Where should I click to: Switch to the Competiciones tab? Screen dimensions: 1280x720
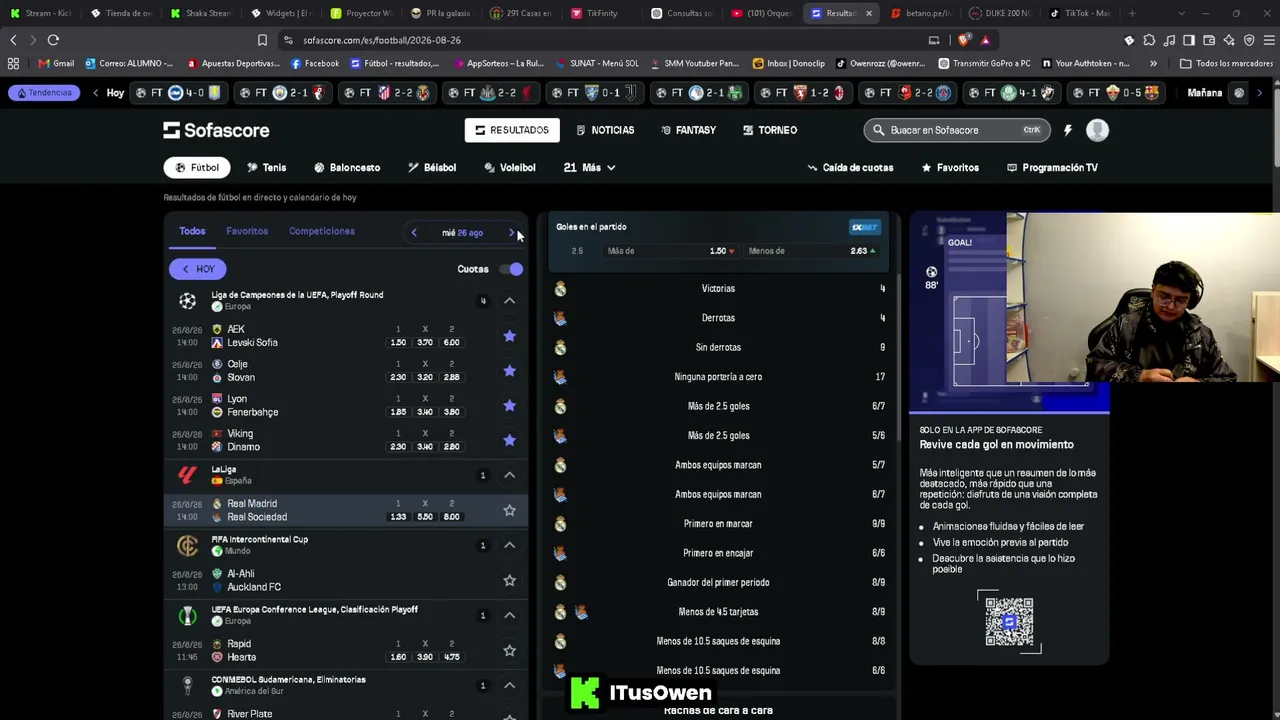pos(322,231)
